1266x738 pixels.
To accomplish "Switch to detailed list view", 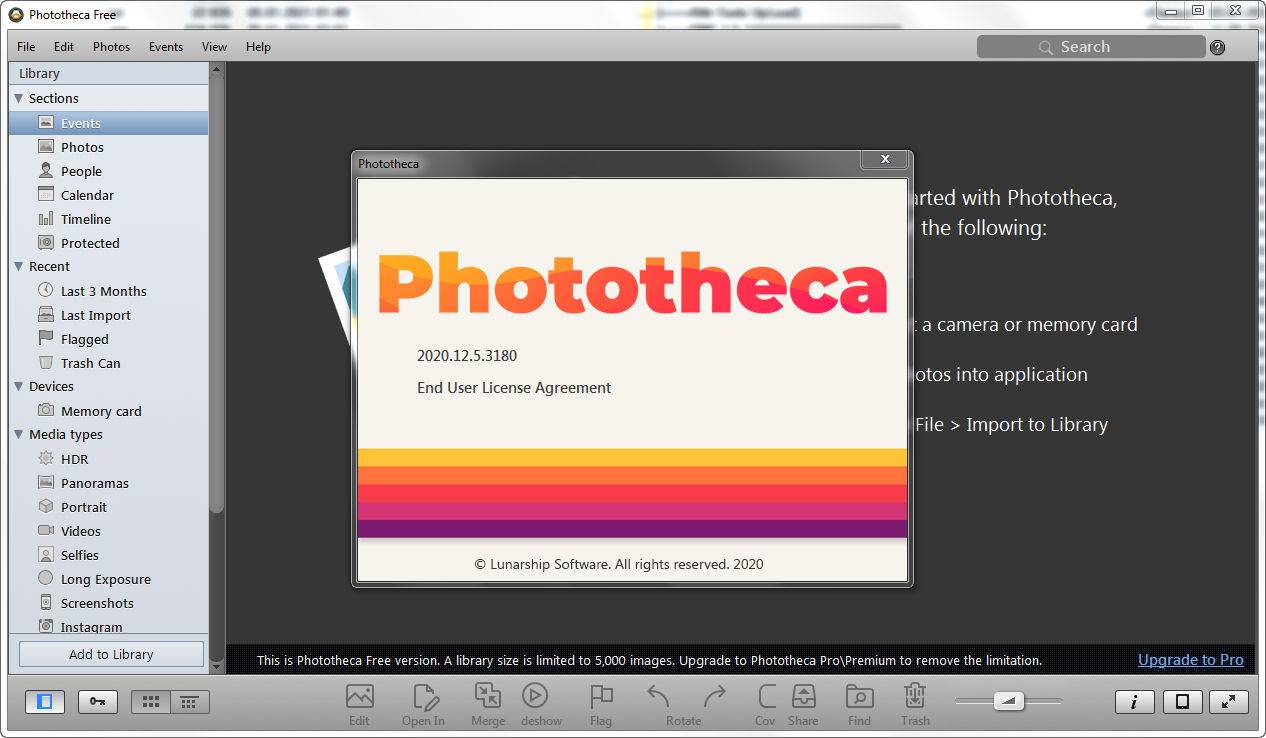I will coord(189,702).
